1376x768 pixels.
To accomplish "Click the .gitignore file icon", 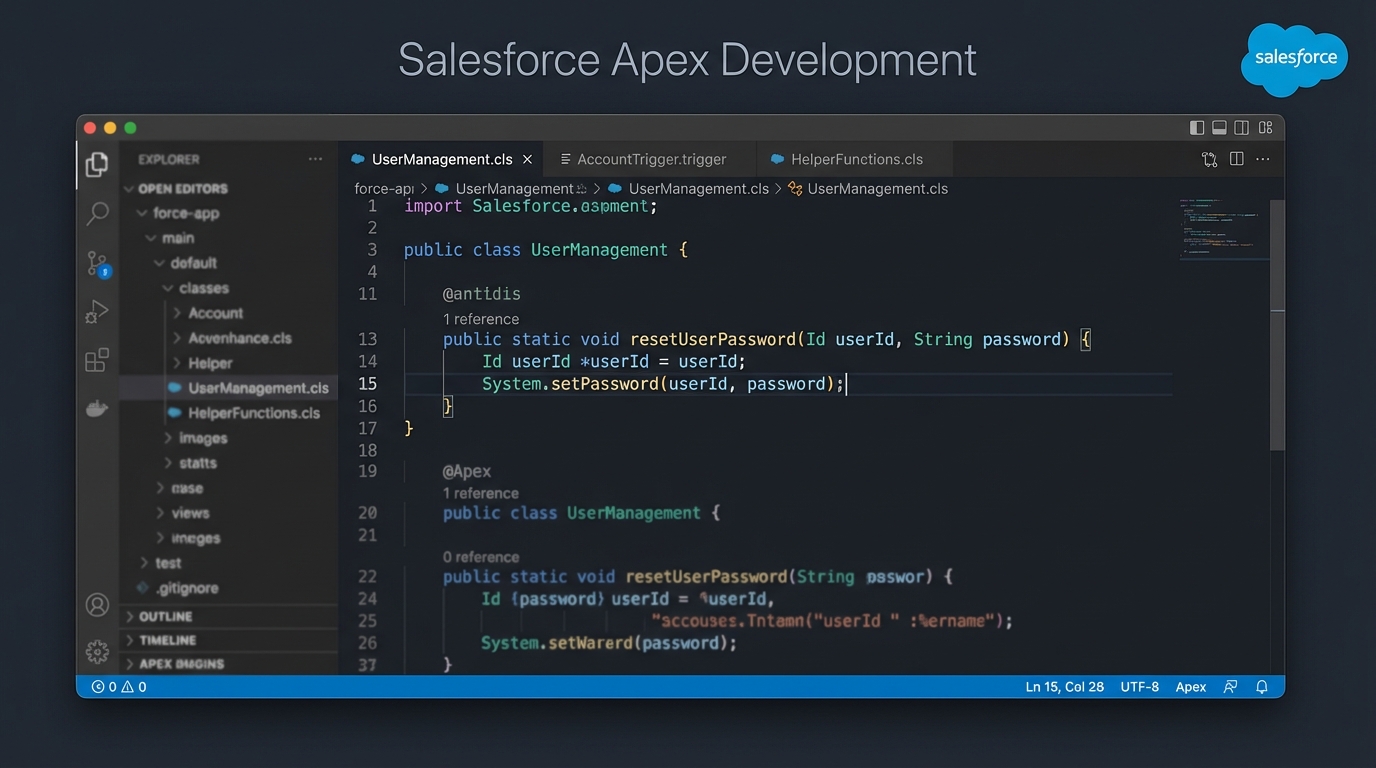I will click(x=143, y=588).
